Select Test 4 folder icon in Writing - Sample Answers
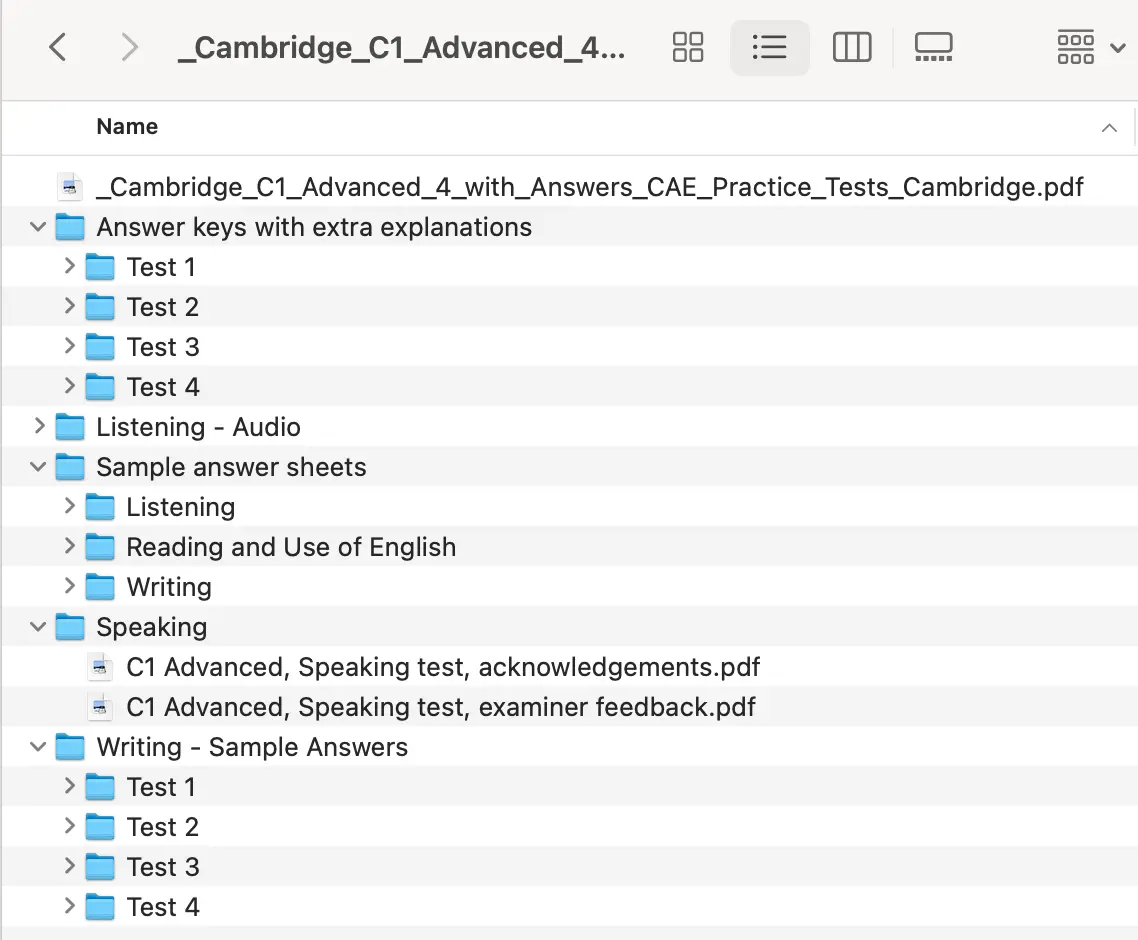 click(x=100, y=906)
